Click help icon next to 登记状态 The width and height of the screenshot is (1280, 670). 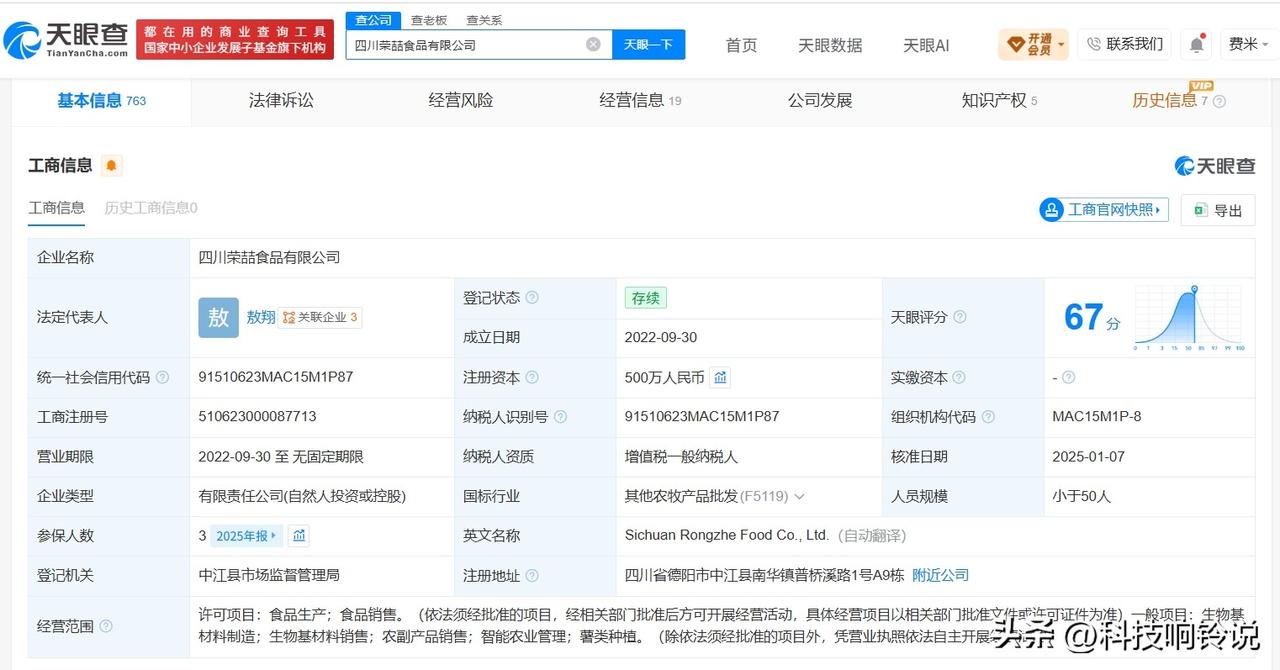(532, 297)
